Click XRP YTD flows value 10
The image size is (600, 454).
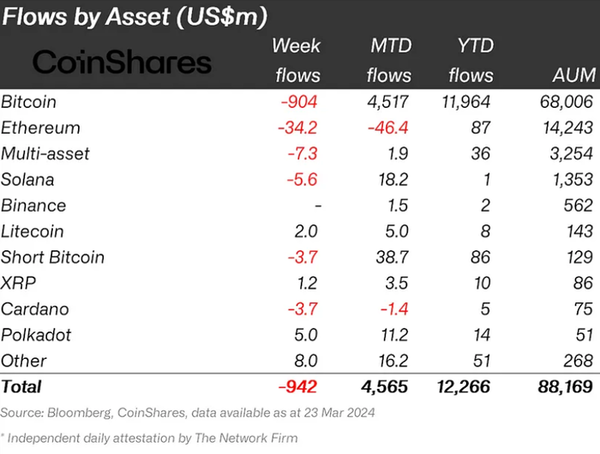(x=482, y=283)
